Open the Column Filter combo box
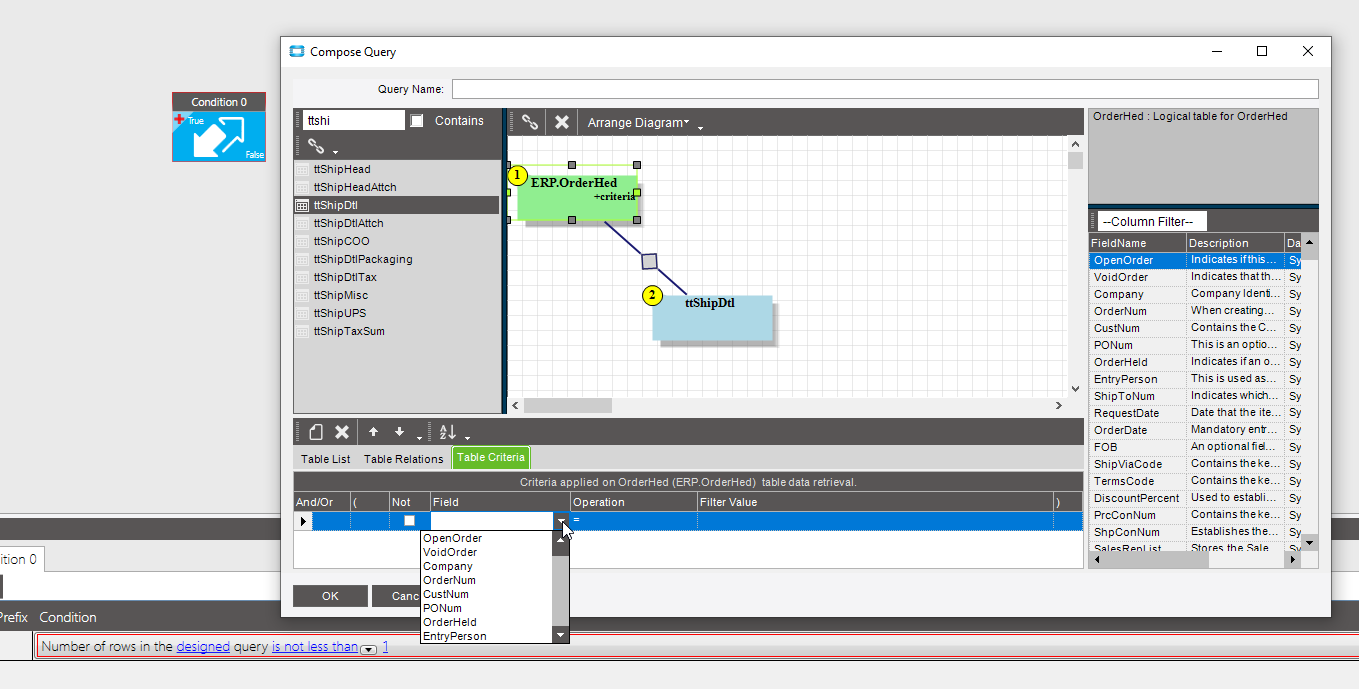Viewport: 1359px width, 689px height. 1152,221
